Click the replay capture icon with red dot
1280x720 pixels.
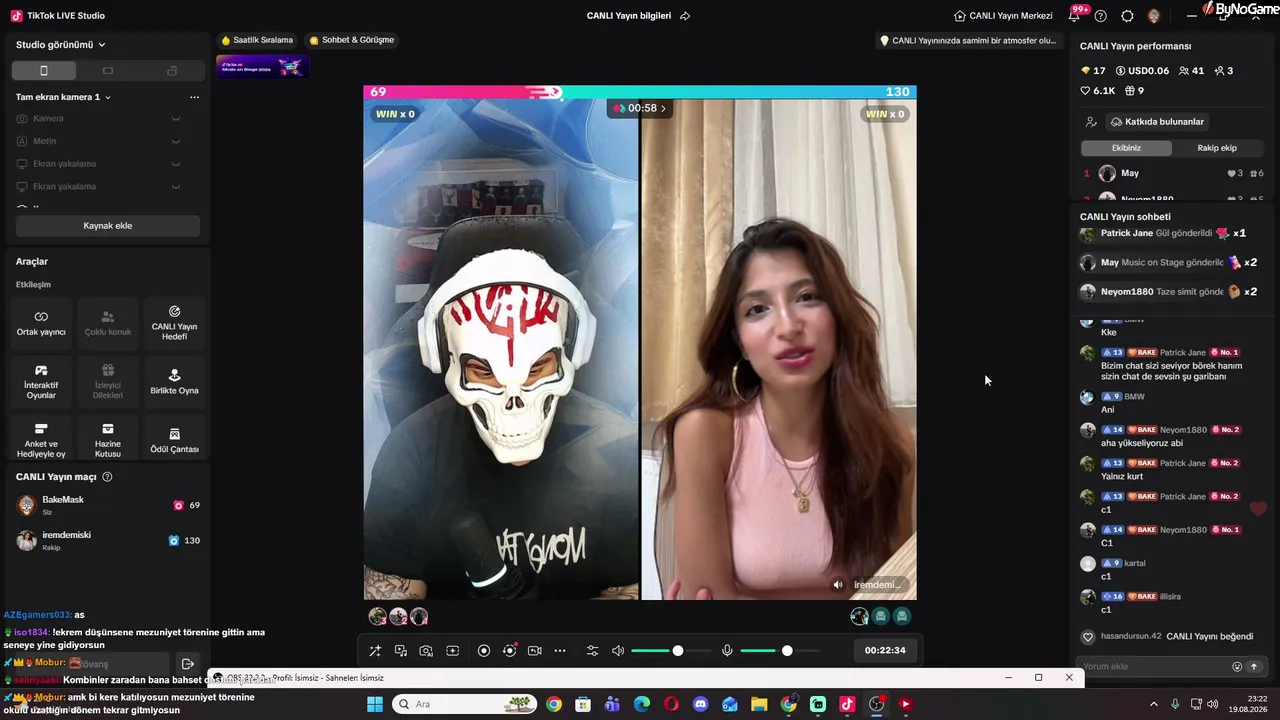pyautogui.click(x=510, y=651)
